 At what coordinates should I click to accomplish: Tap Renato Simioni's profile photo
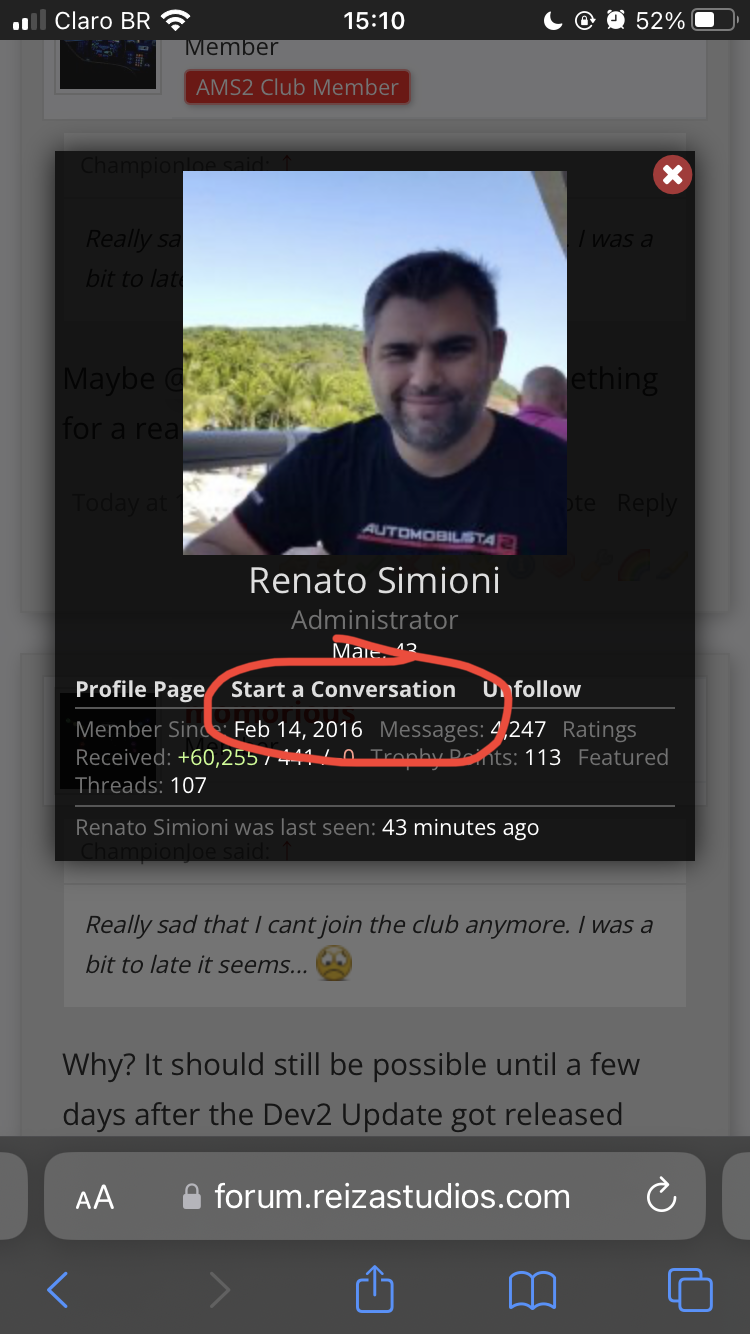pos(375,362)
